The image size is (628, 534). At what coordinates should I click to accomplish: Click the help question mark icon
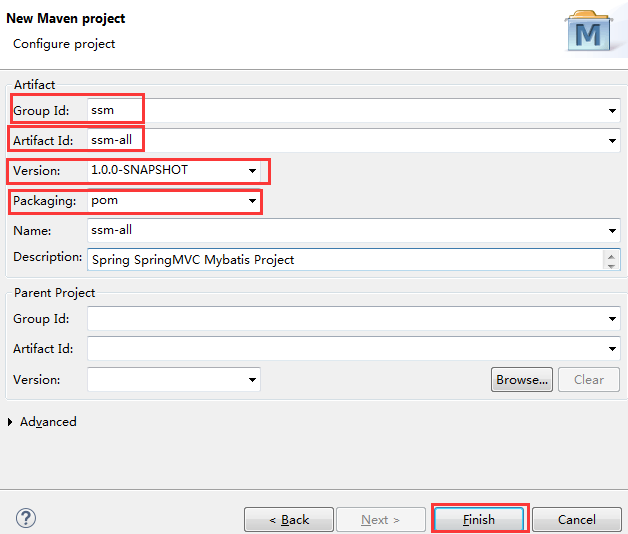26,518
